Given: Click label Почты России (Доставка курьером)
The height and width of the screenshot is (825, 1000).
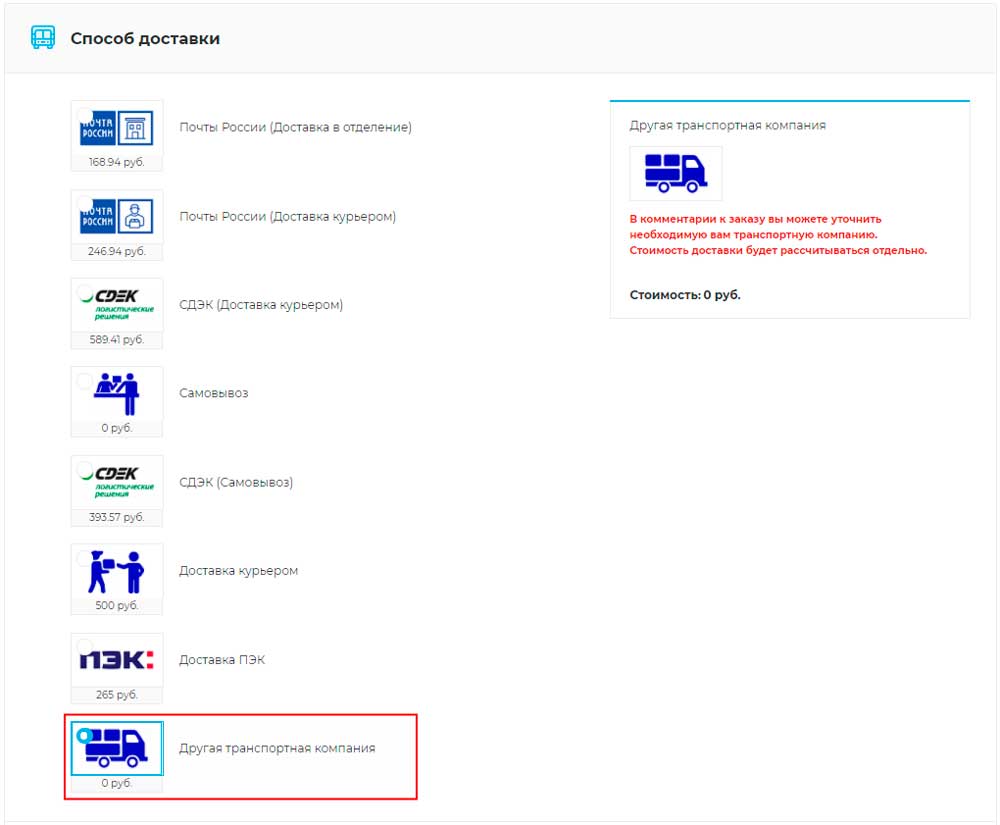Looking at the screenshot, I should [x=288, y=216].
